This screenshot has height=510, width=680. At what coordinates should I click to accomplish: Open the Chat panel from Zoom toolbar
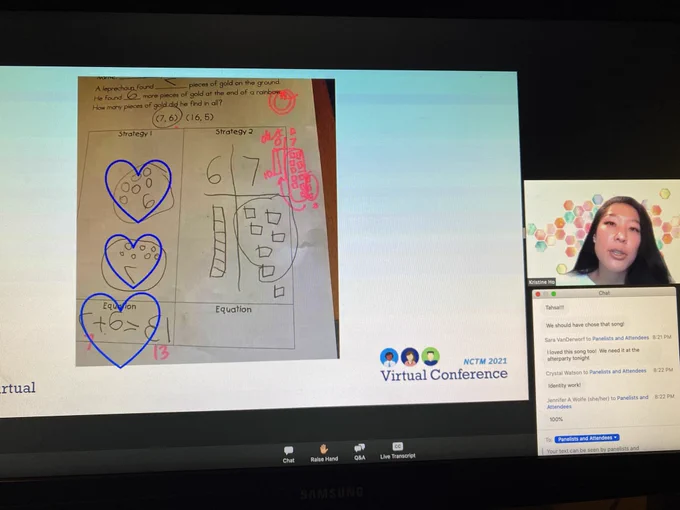click(288, 454)
